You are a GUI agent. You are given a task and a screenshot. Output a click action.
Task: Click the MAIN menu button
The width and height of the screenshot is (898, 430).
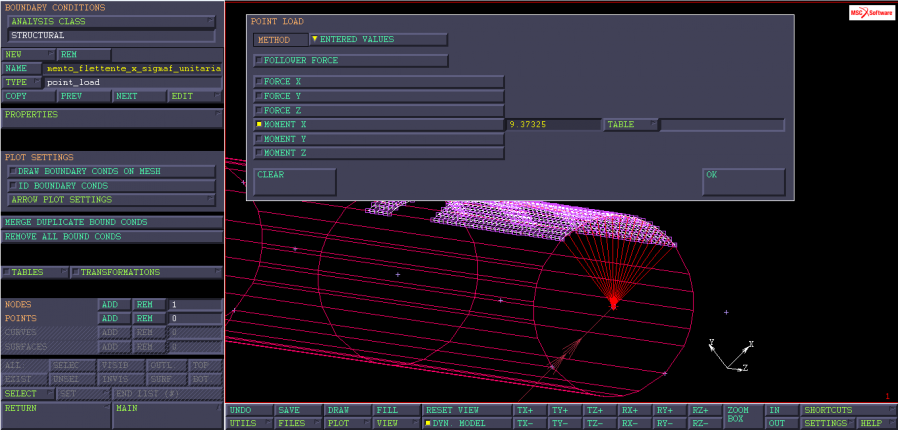(167, 416)
